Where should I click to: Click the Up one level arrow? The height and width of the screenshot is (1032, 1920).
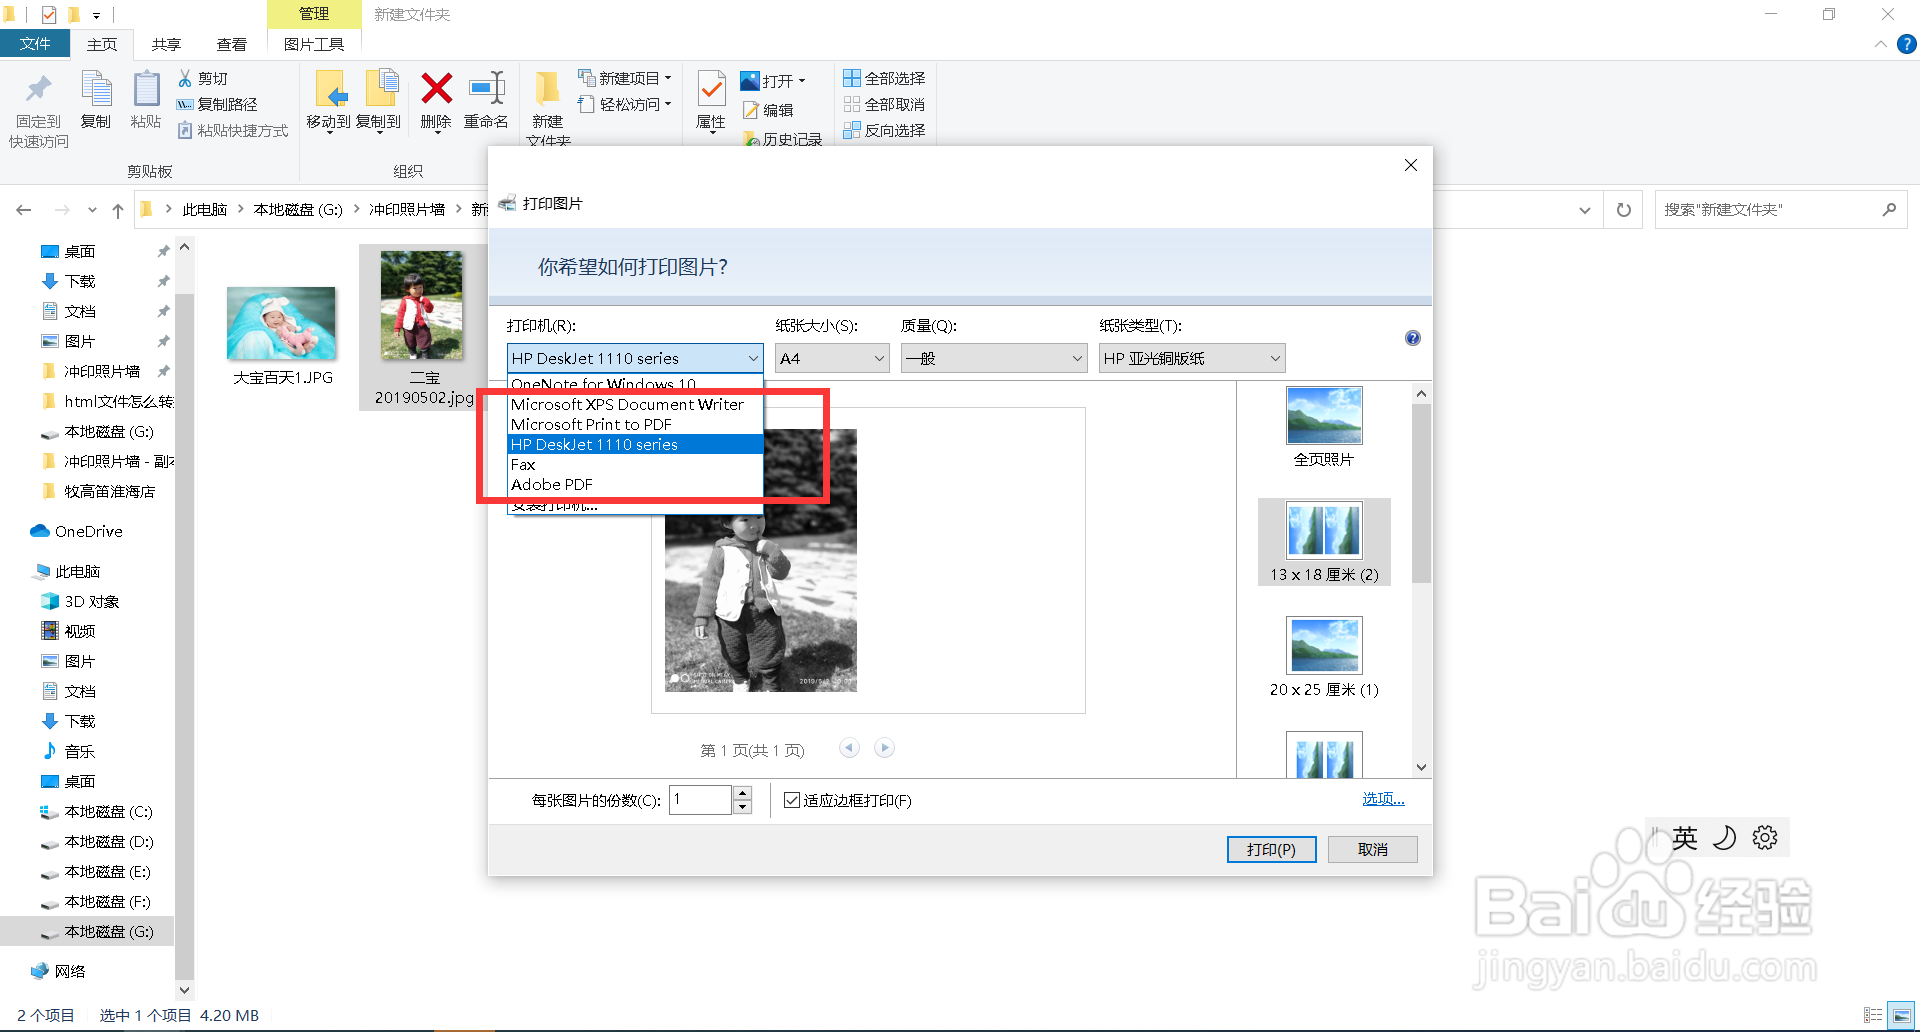coord(118,210)
